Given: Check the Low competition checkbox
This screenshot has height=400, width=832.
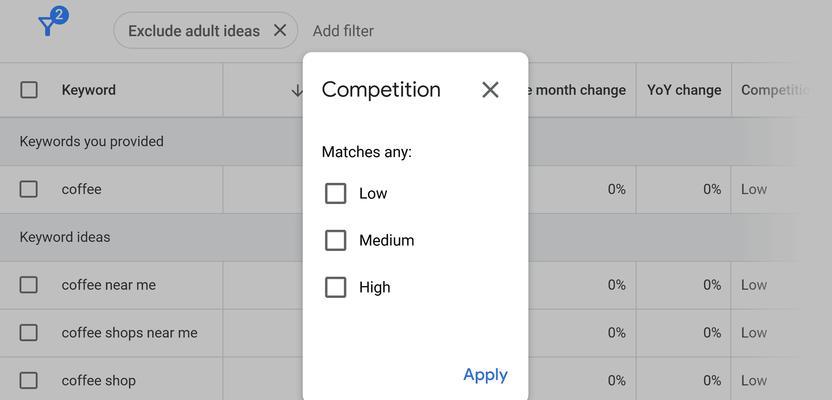Looking at the screenshot, I should pyautogui.click(x=335, y=194).
